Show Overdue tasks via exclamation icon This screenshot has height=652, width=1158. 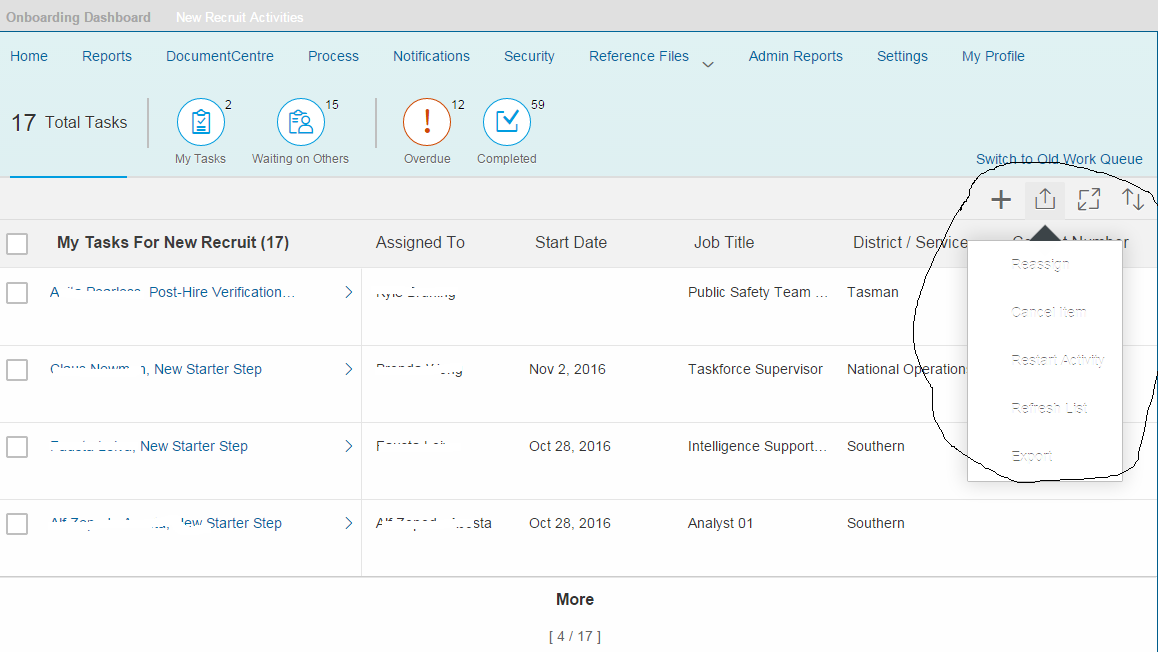[x=427, y=122]
